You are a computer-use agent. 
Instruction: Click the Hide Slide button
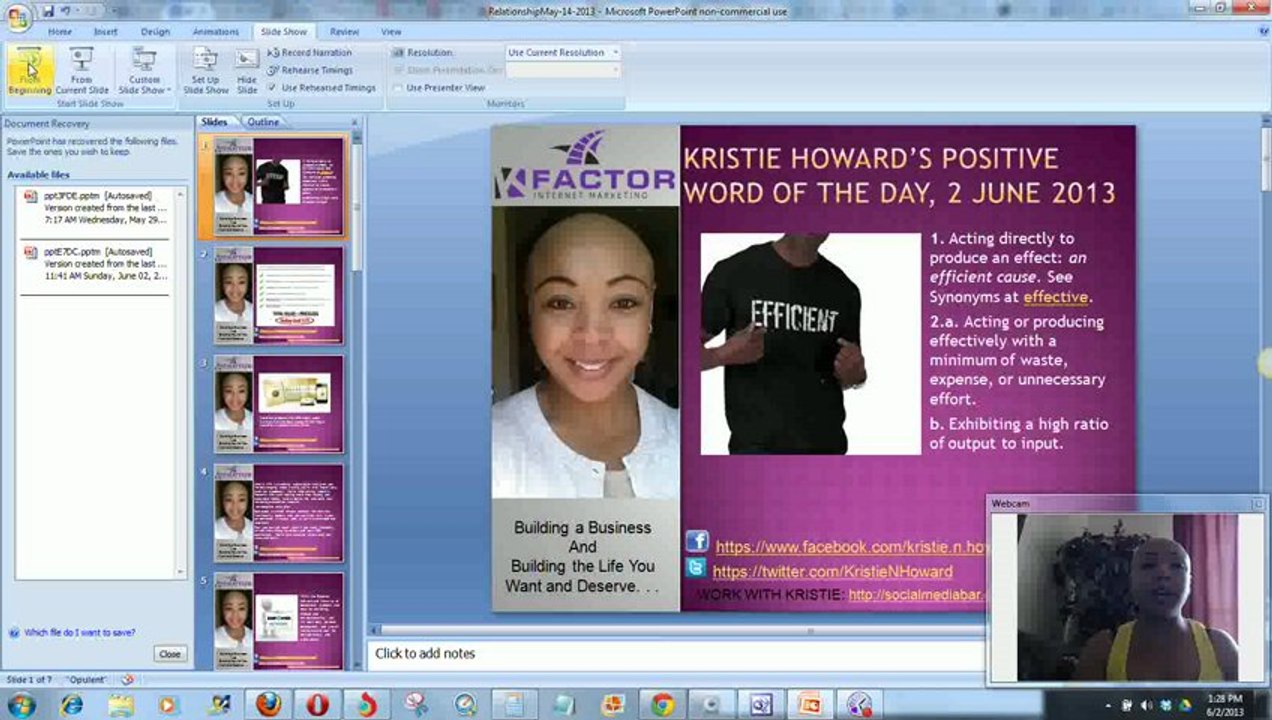pyautogui.click(x=247, y=70)
